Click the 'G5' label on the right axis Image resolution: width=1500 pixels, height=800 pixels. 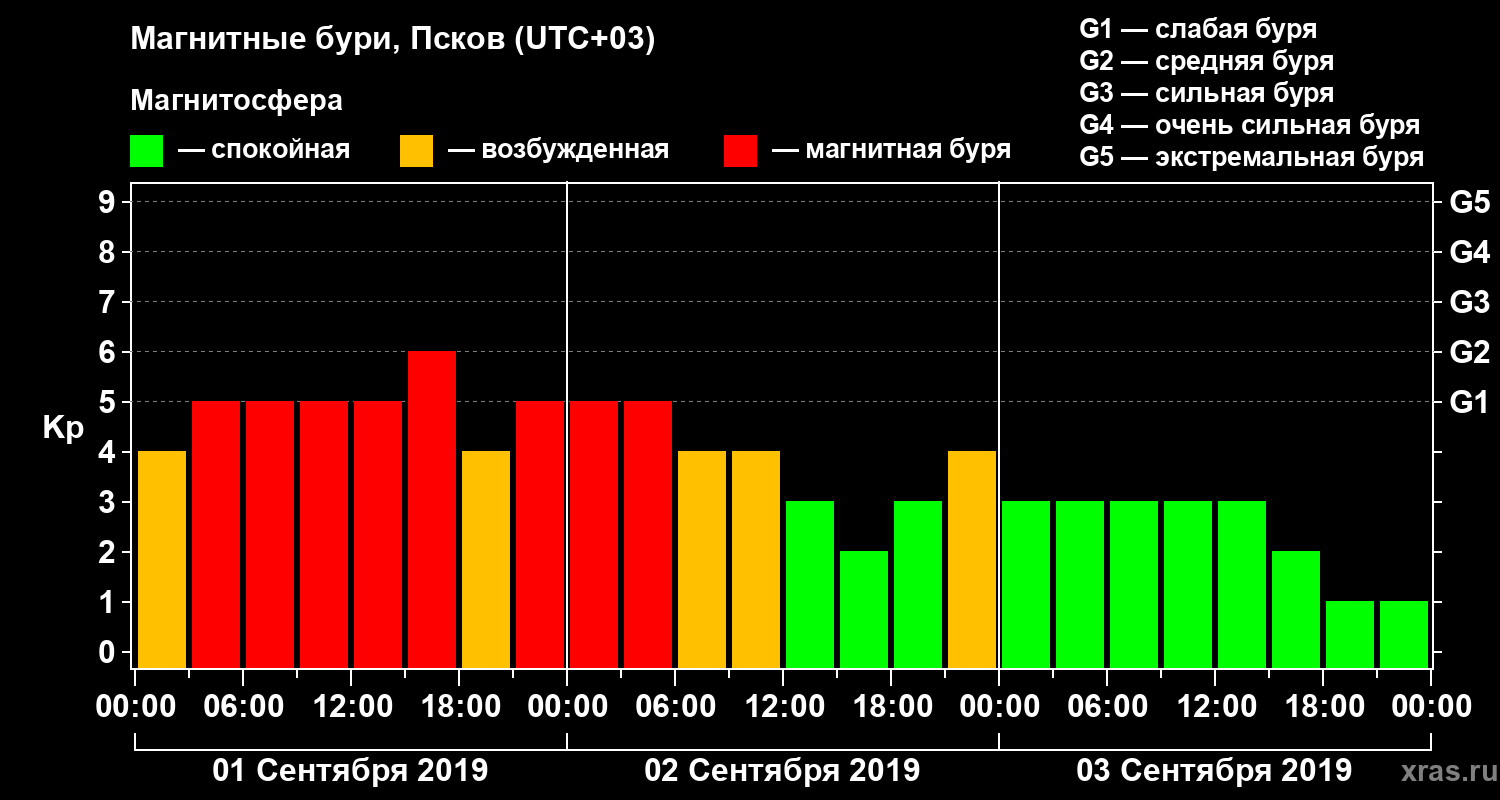(1470, 202)
